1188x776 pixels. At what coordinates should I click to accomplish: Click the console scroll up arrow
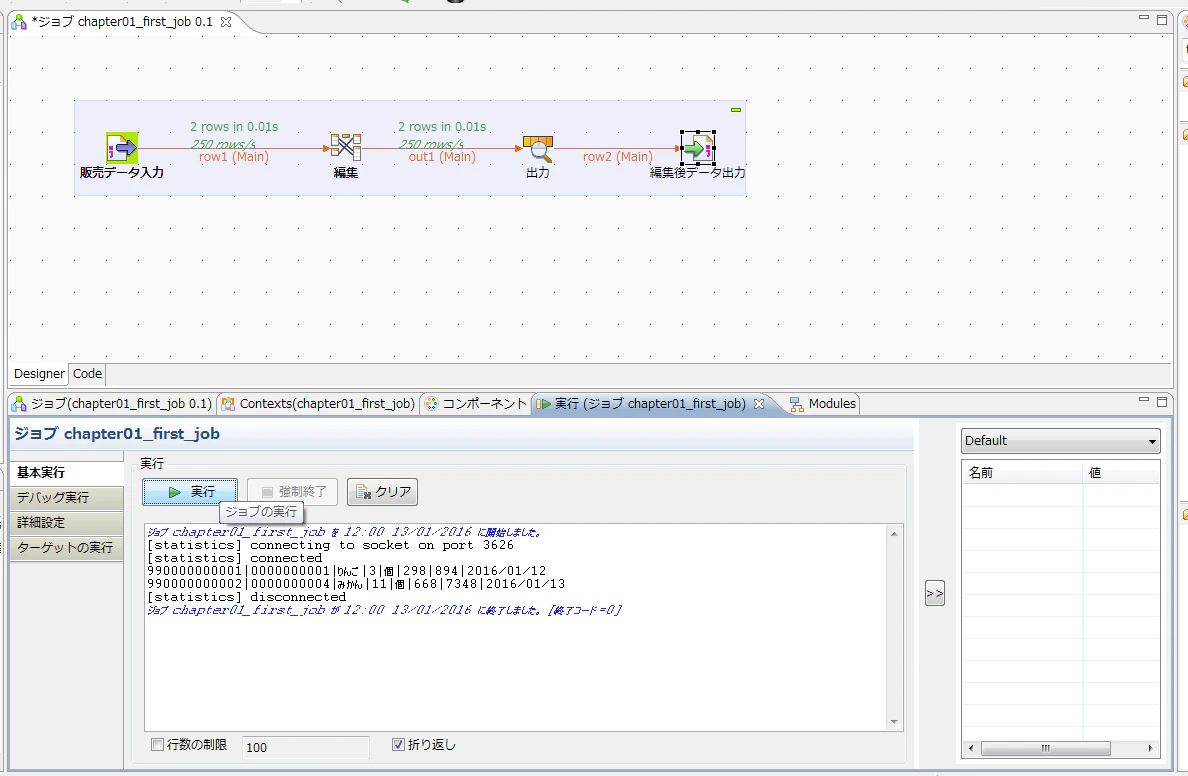click(894, 534)
